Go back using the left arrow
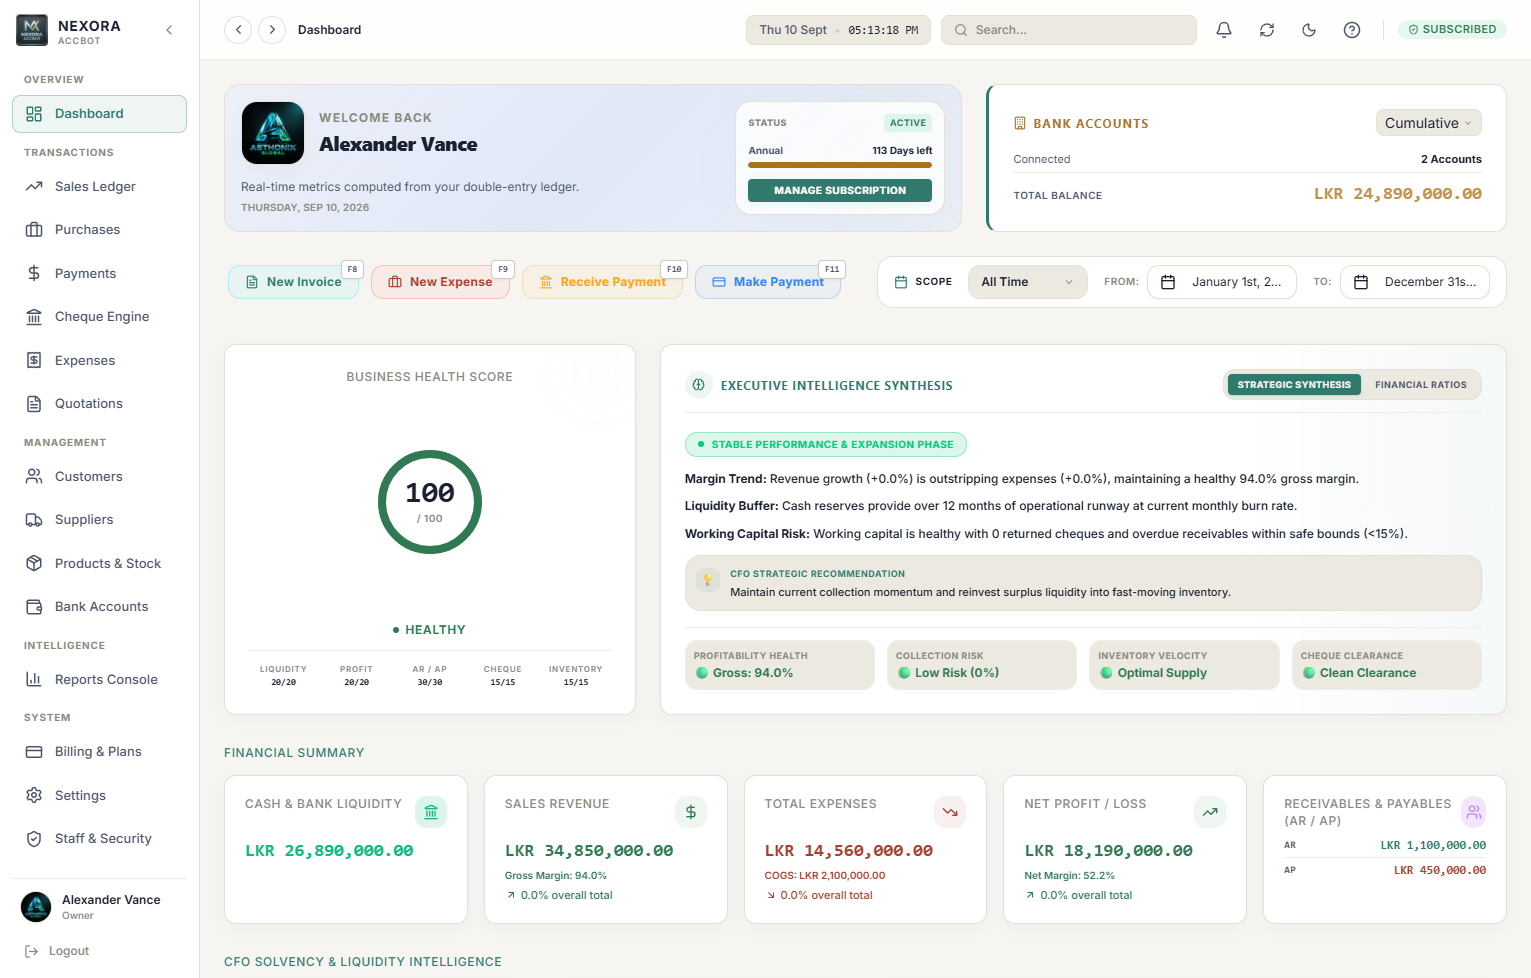 [x=238, y=30]
